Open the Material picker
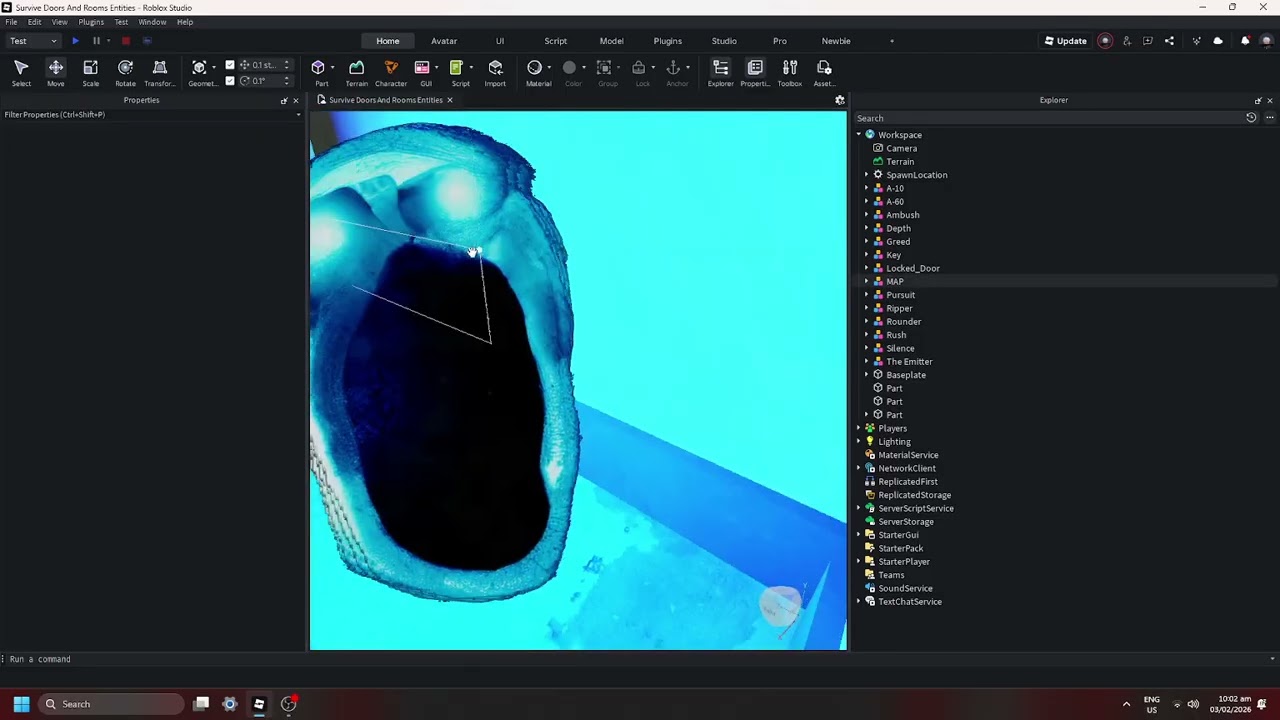The image size is (1280, 720). (x=536, y=73)
